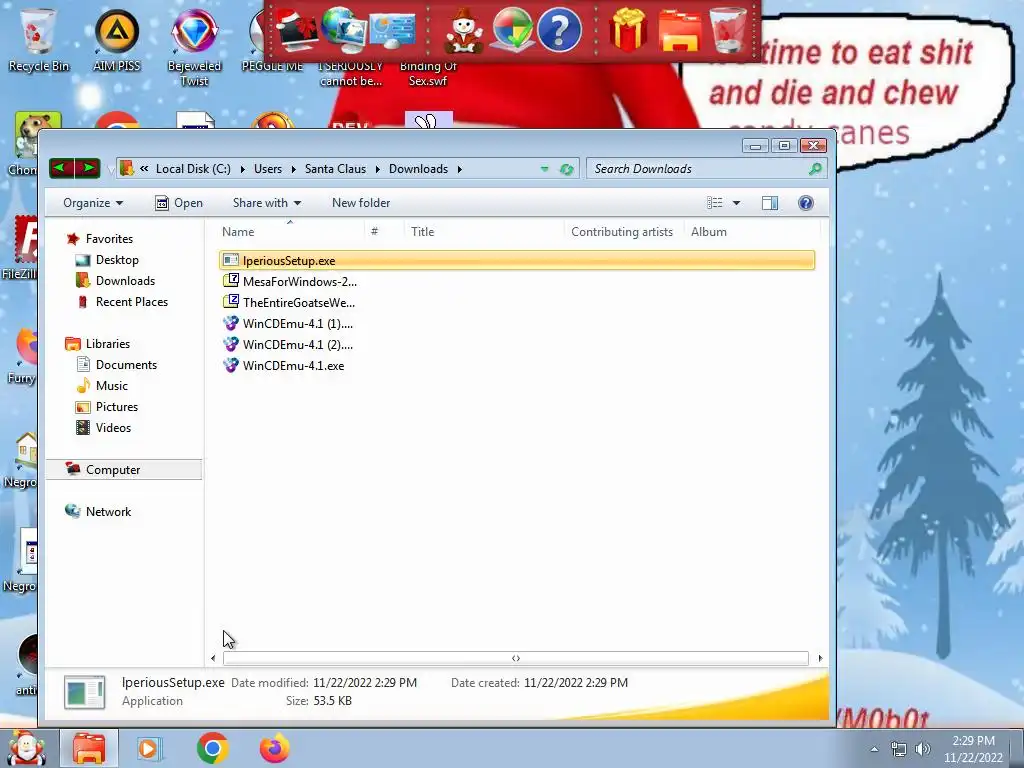Screen dimensions: 1024x768
Task: Open the Organize menu
Action: (93, 203)
